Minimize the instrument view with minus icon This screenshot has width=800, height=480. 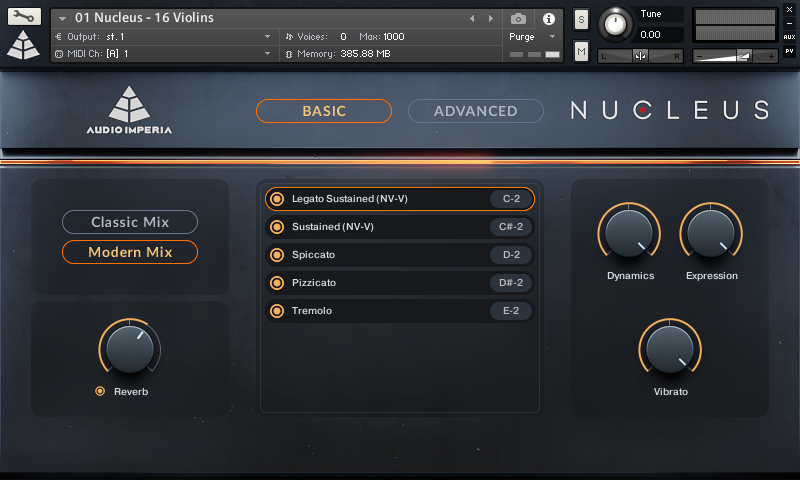[789, 23]
